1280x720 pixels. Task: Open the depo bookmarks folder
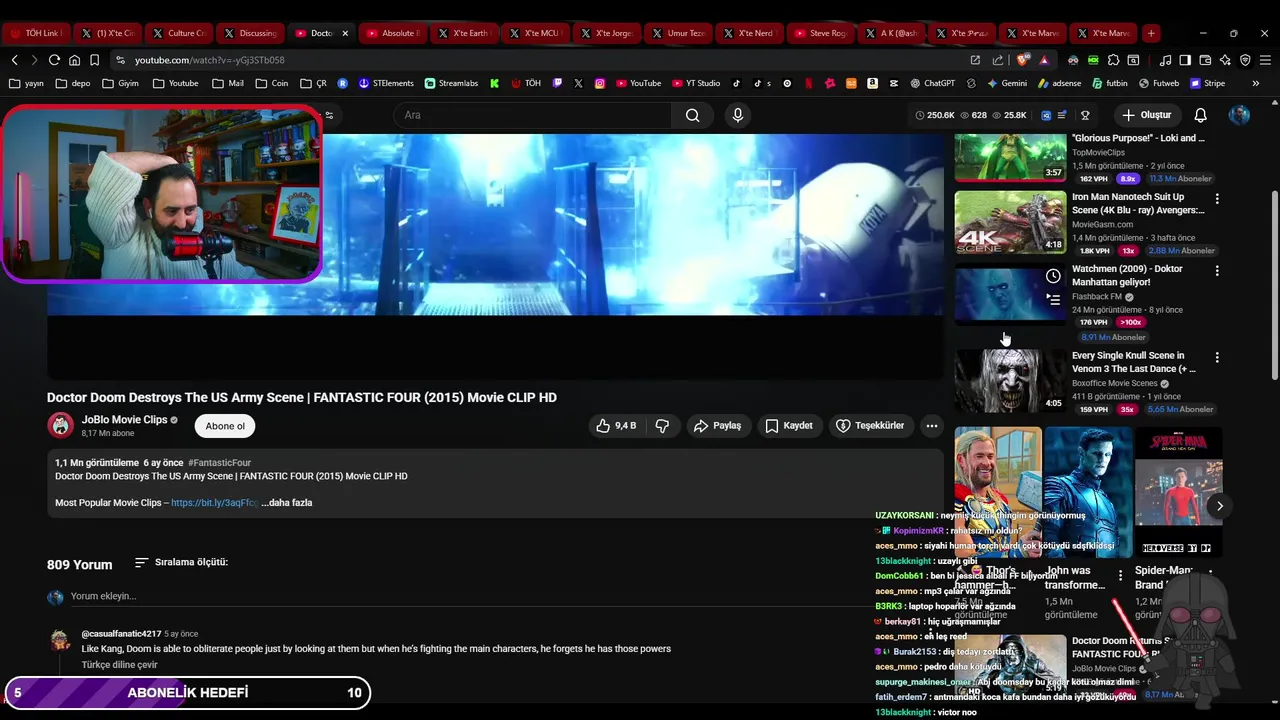tap(74, 83)
